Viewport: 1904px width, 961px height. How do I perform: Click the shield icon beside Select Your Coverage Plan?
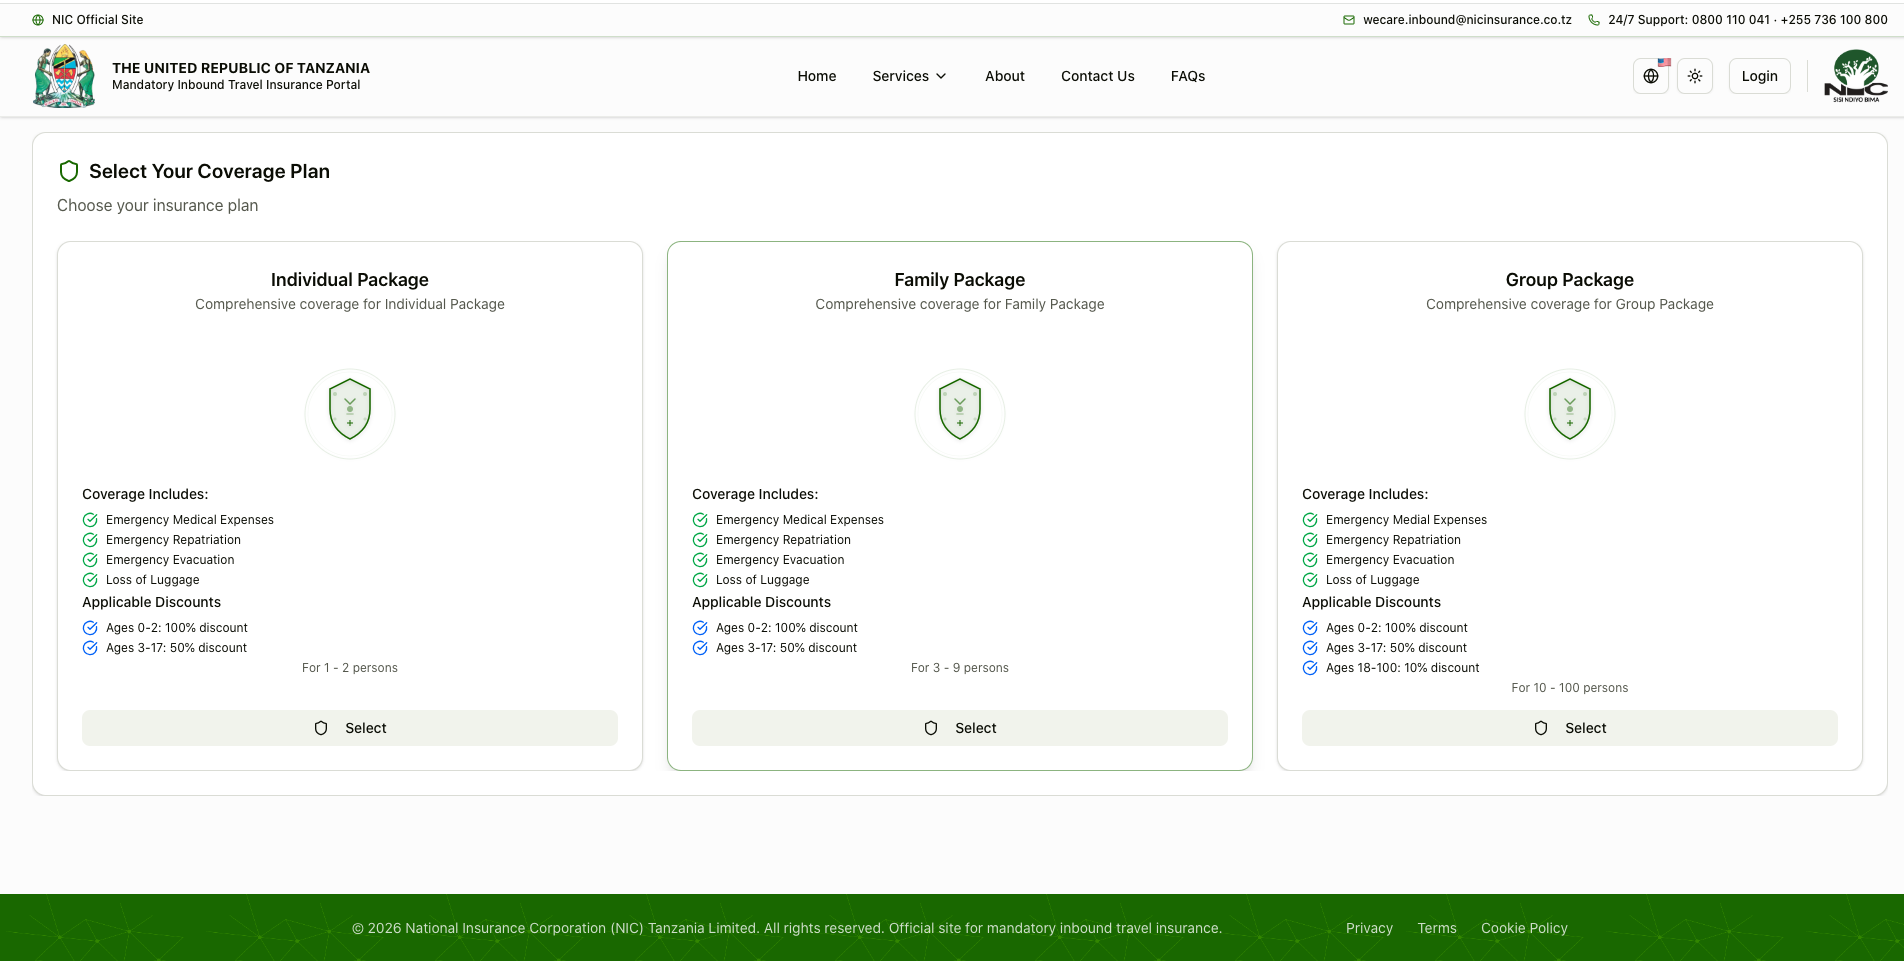[x=69, y=171]
